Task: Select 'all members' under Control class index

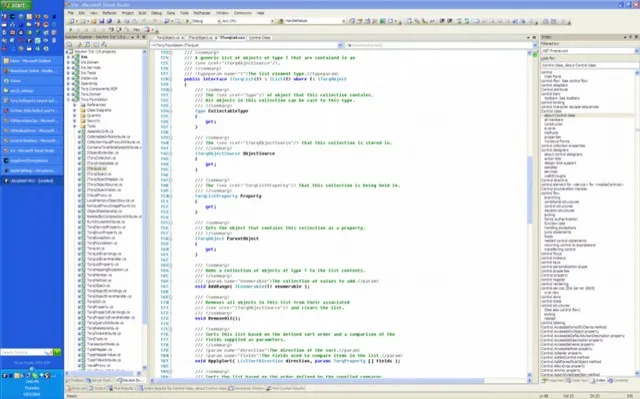Action: coord(553,120)
